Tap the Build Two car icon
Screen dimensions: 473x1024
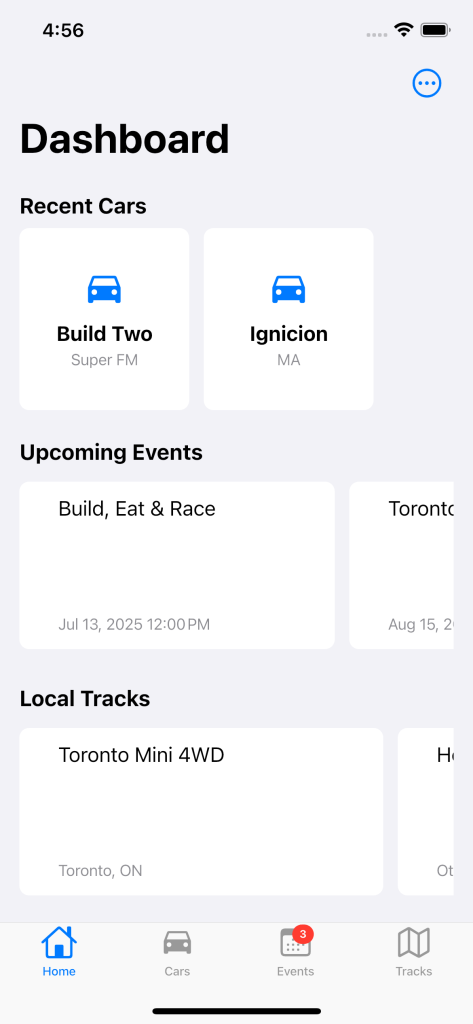coord(105,289)
